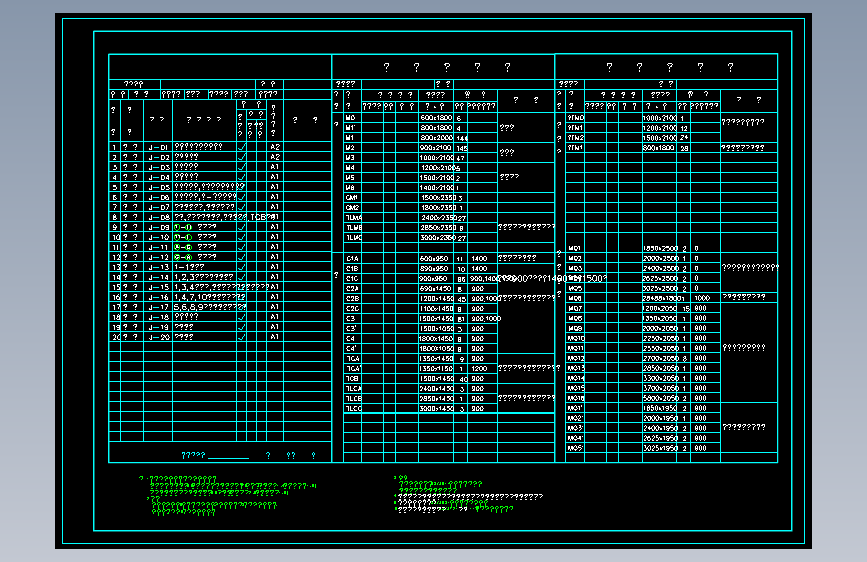
Task: Click the J-12 drawing number
Action: click(x=158, y=257)
